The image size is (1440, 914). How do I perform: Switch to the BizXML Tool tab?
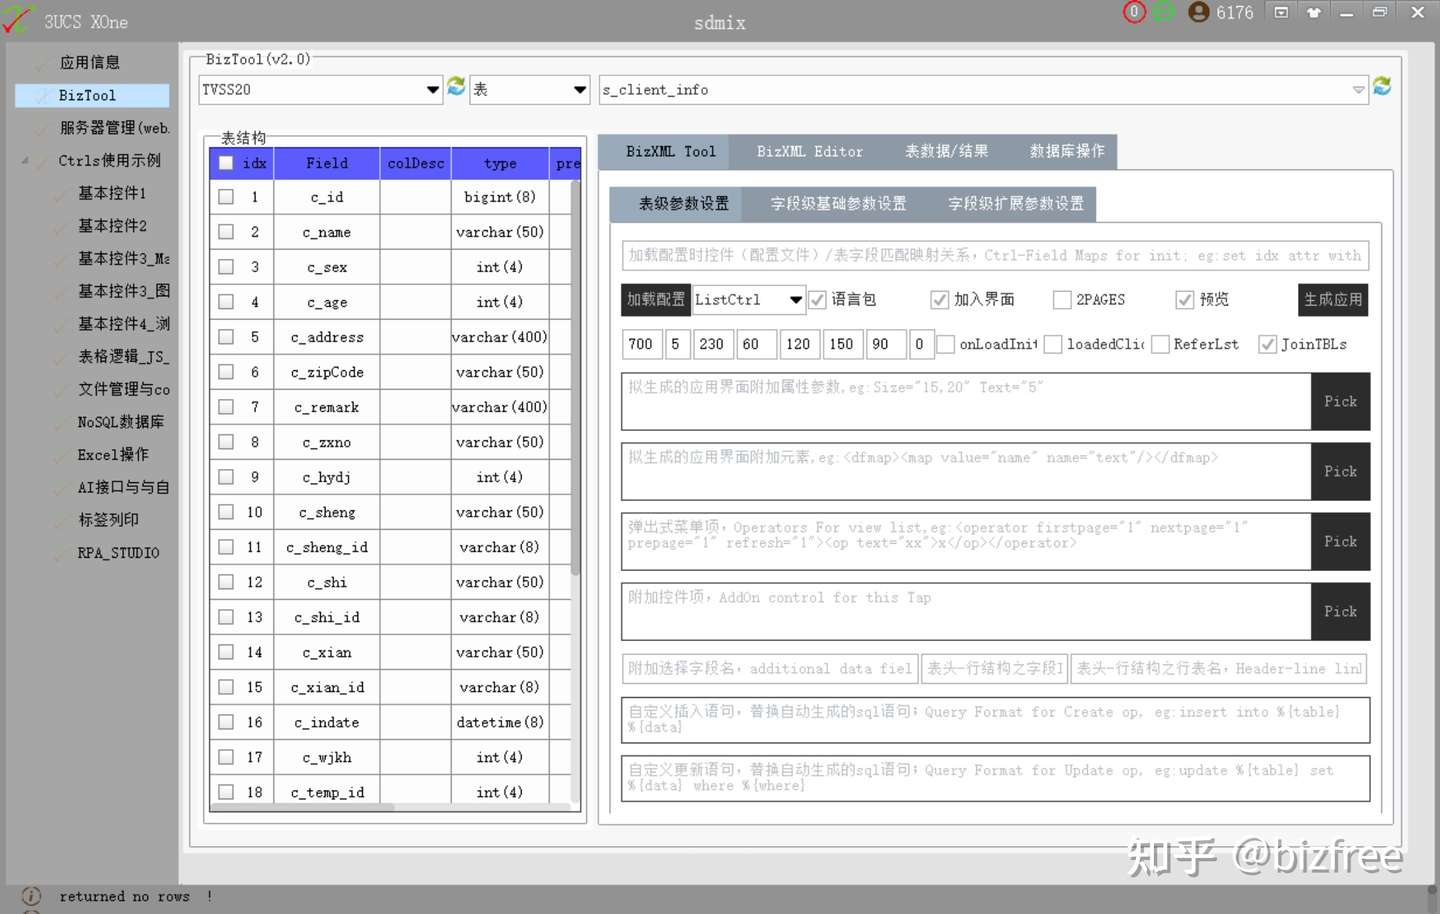pyautogui.click(x=664, y=152)
